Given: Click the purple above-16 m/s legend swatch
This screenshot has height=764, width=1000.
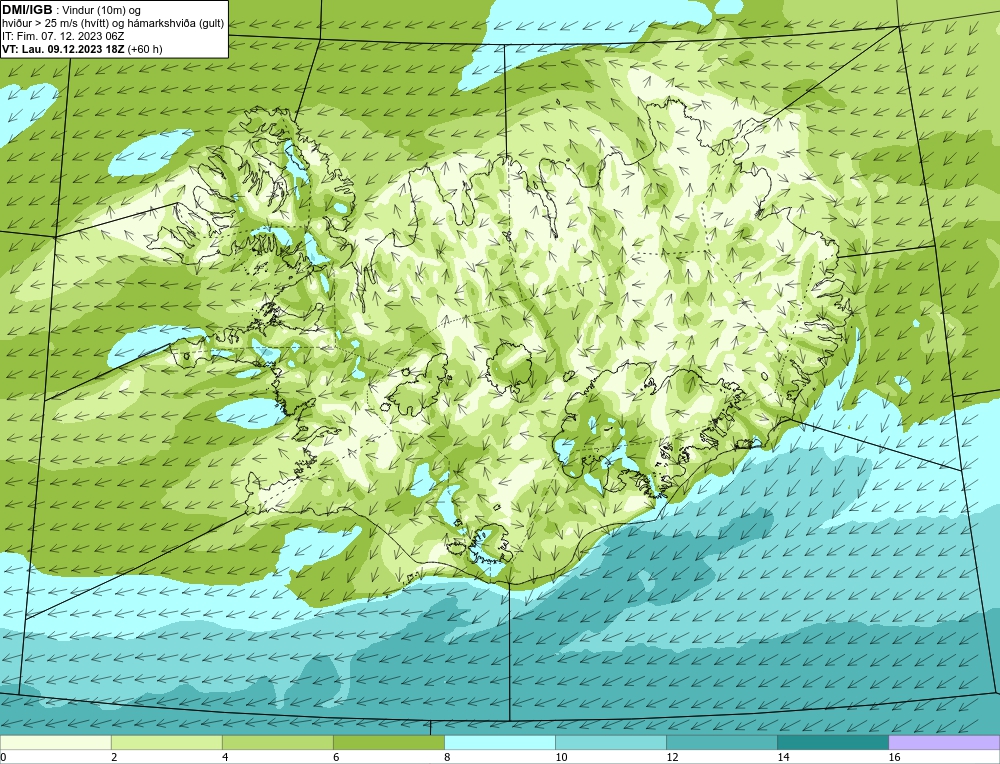Looking at the screenshot, I should [944, 742].
